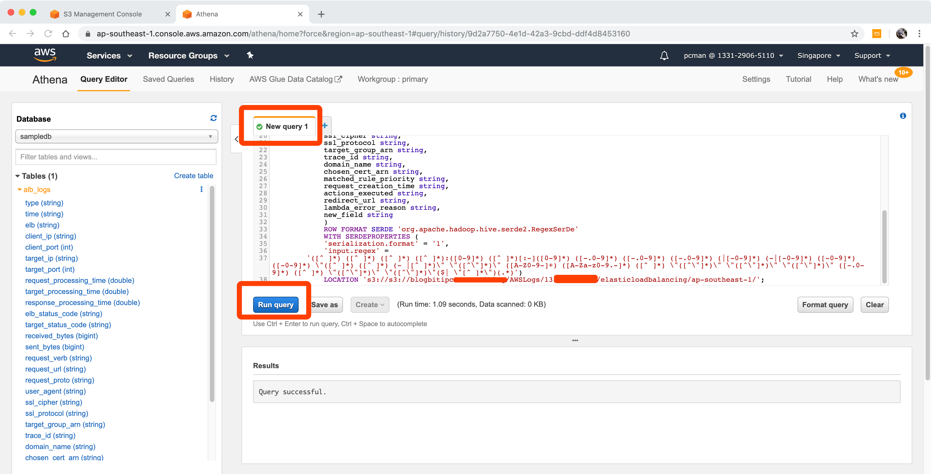Screen dimensions: 931x474
Task: Click the Athena service title
Action: tap(50, 80)
